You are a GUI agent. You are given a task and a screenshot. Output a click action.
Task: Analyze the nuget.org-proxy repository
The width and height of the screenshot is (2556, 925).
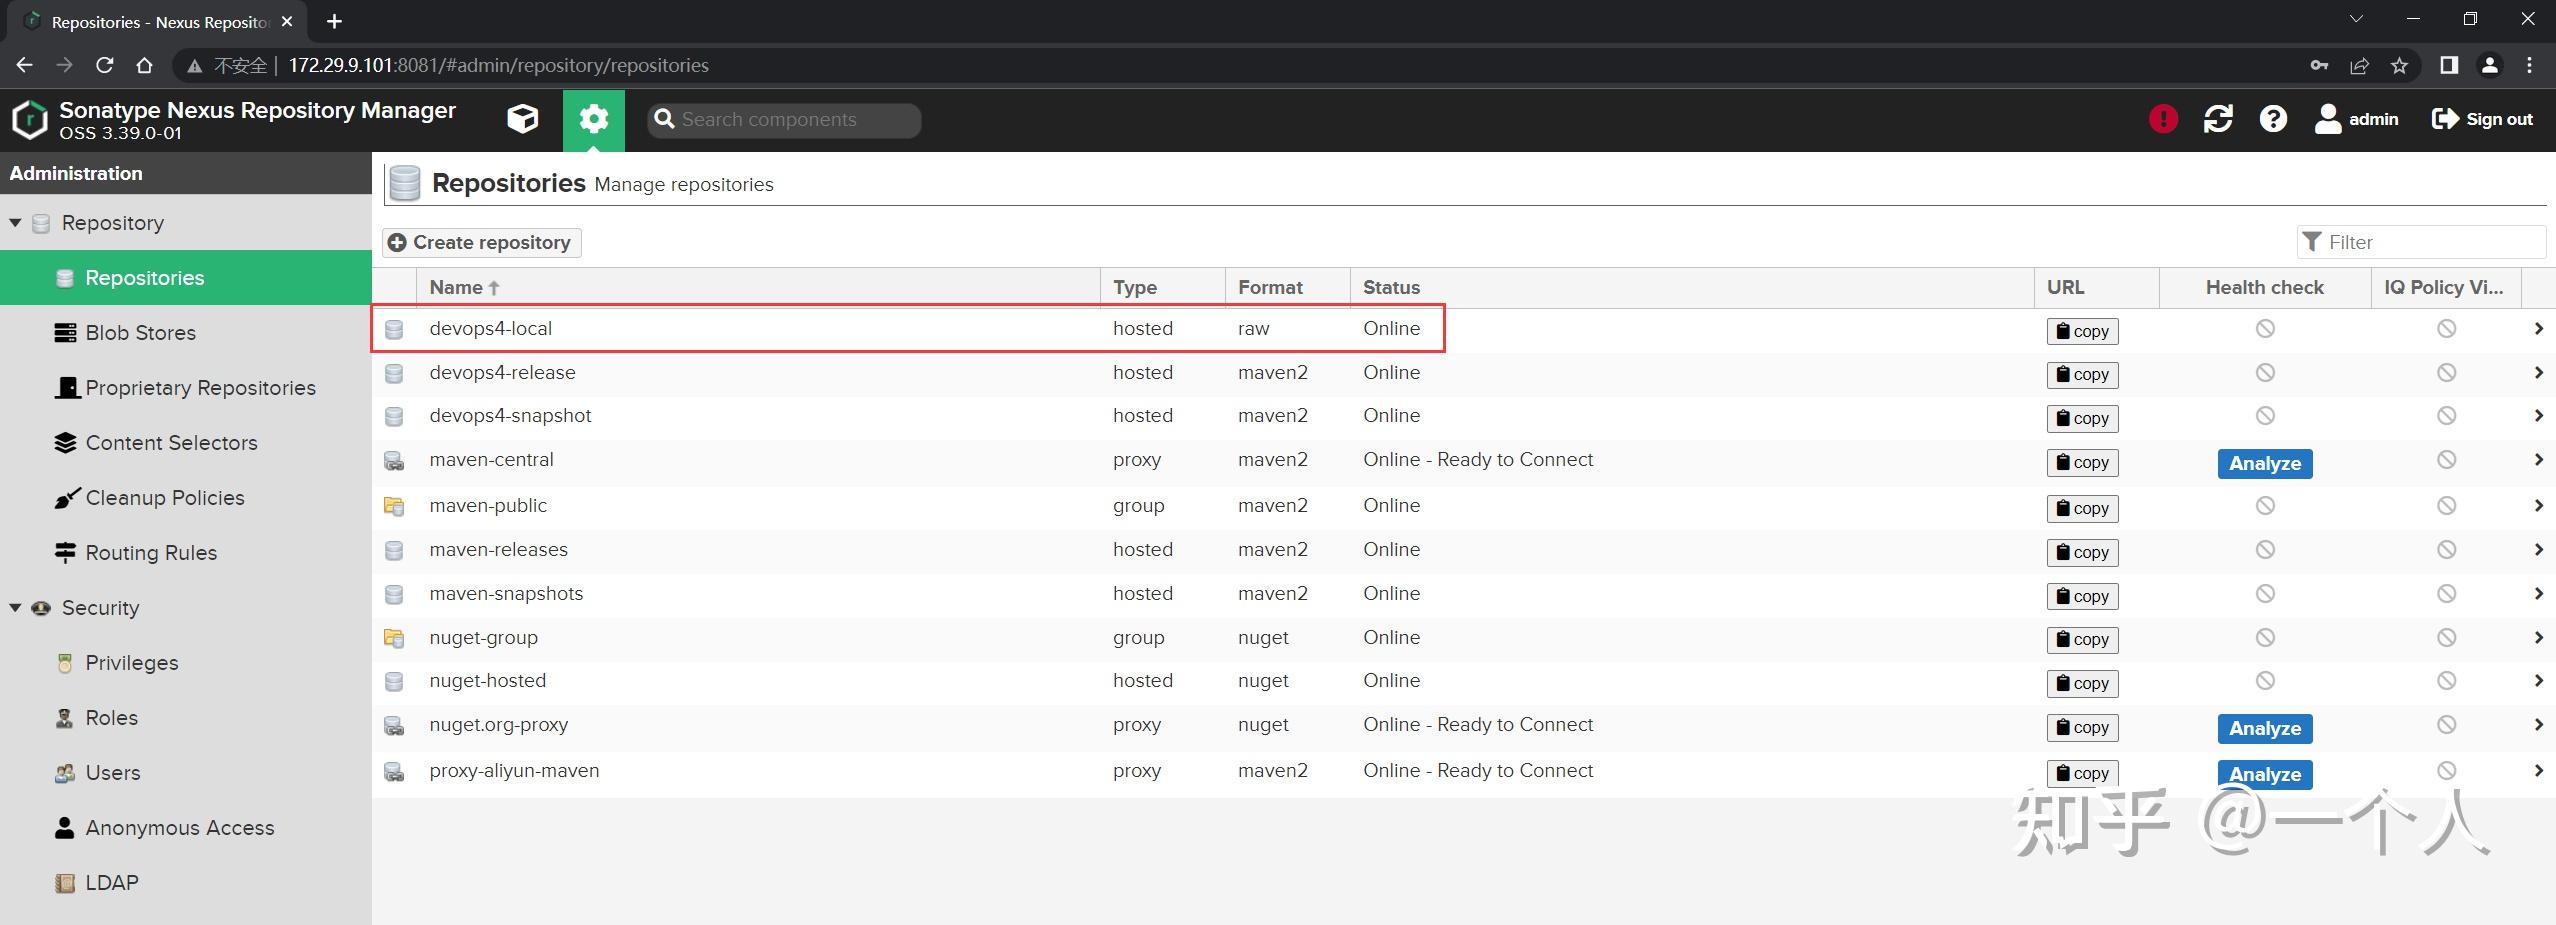click(2264, 728)
